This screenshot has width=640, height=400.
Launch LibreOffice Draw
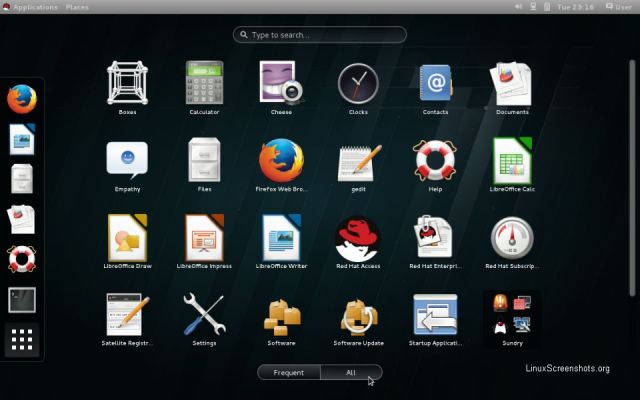(x=127, y=238)
